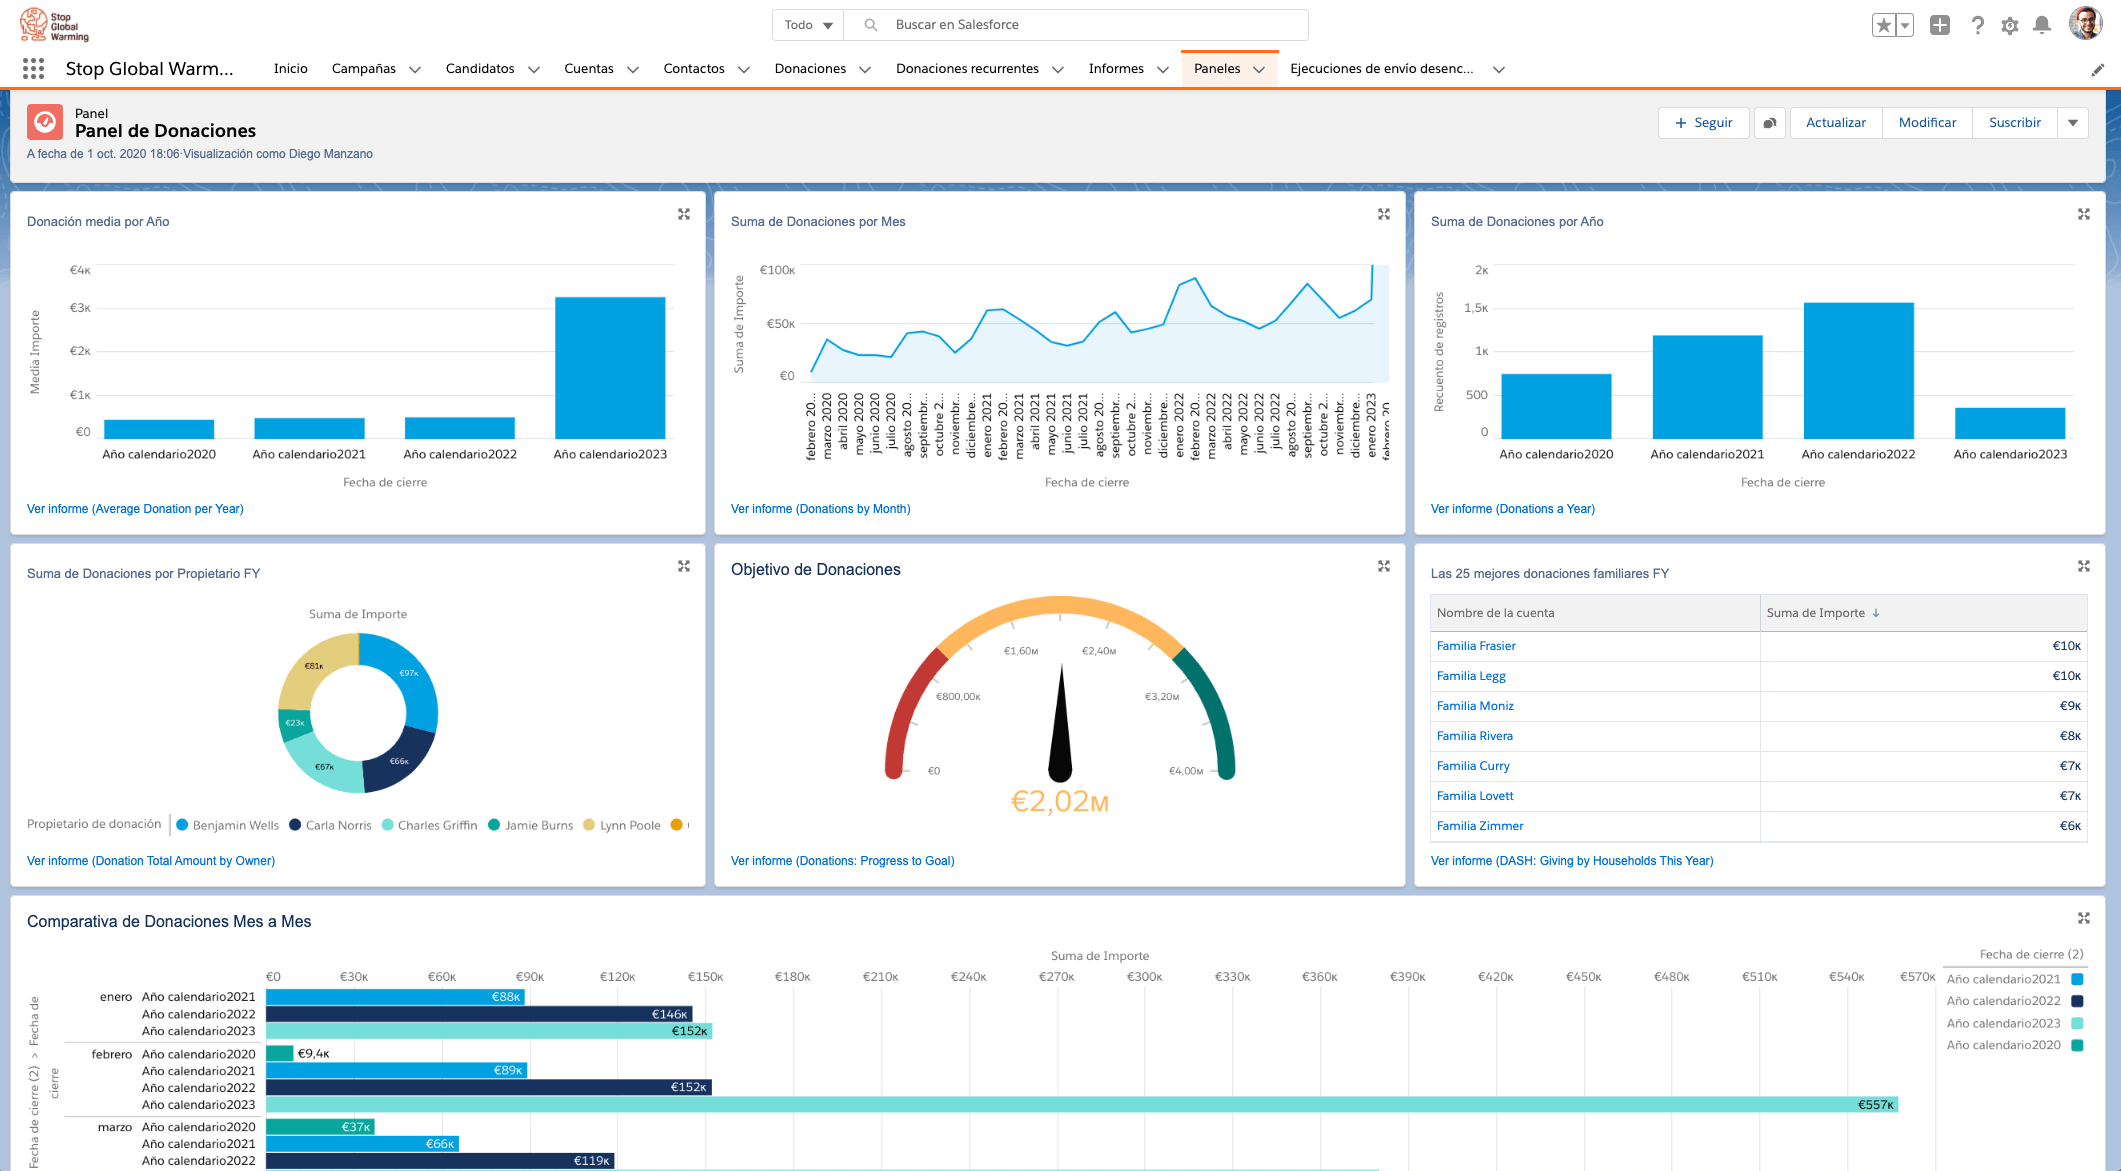Click the Carla Norris legend swatch
2121x1171 pixels.
tap(295, 825)
